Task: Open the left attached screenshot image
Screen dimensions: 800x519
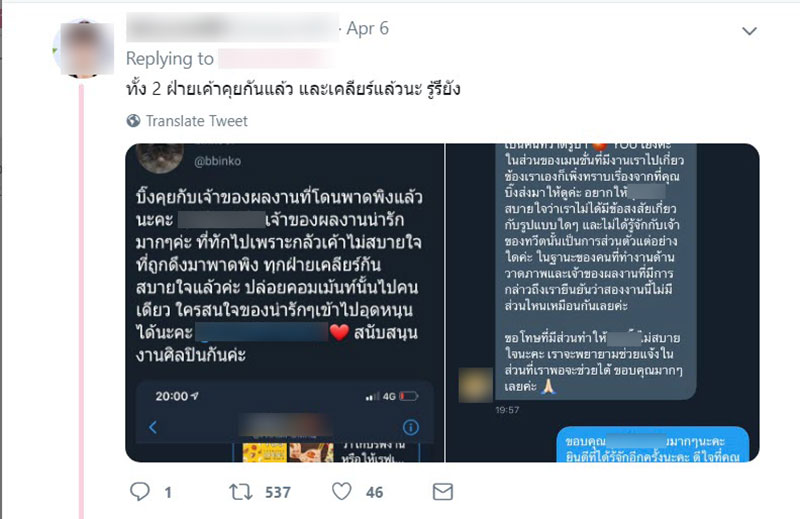Action: point(285,303)
